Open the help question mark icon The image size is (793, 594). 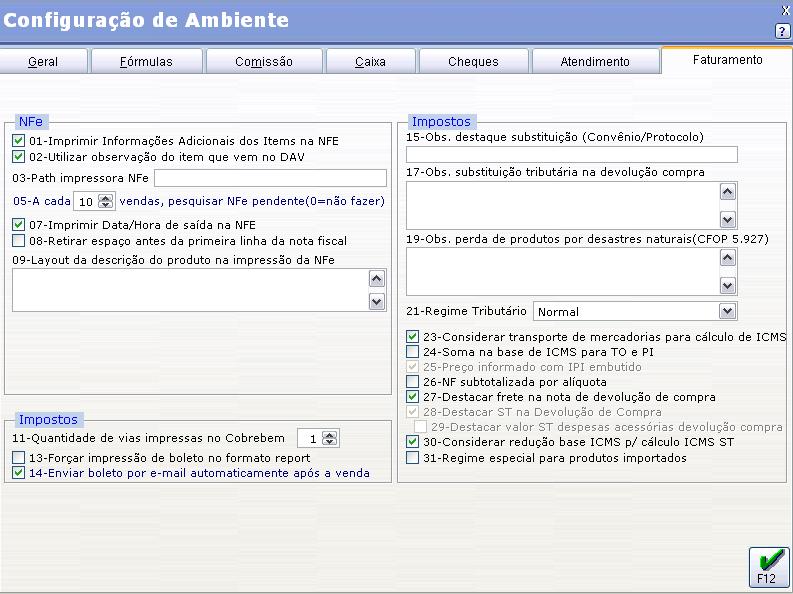coord(782,31)
